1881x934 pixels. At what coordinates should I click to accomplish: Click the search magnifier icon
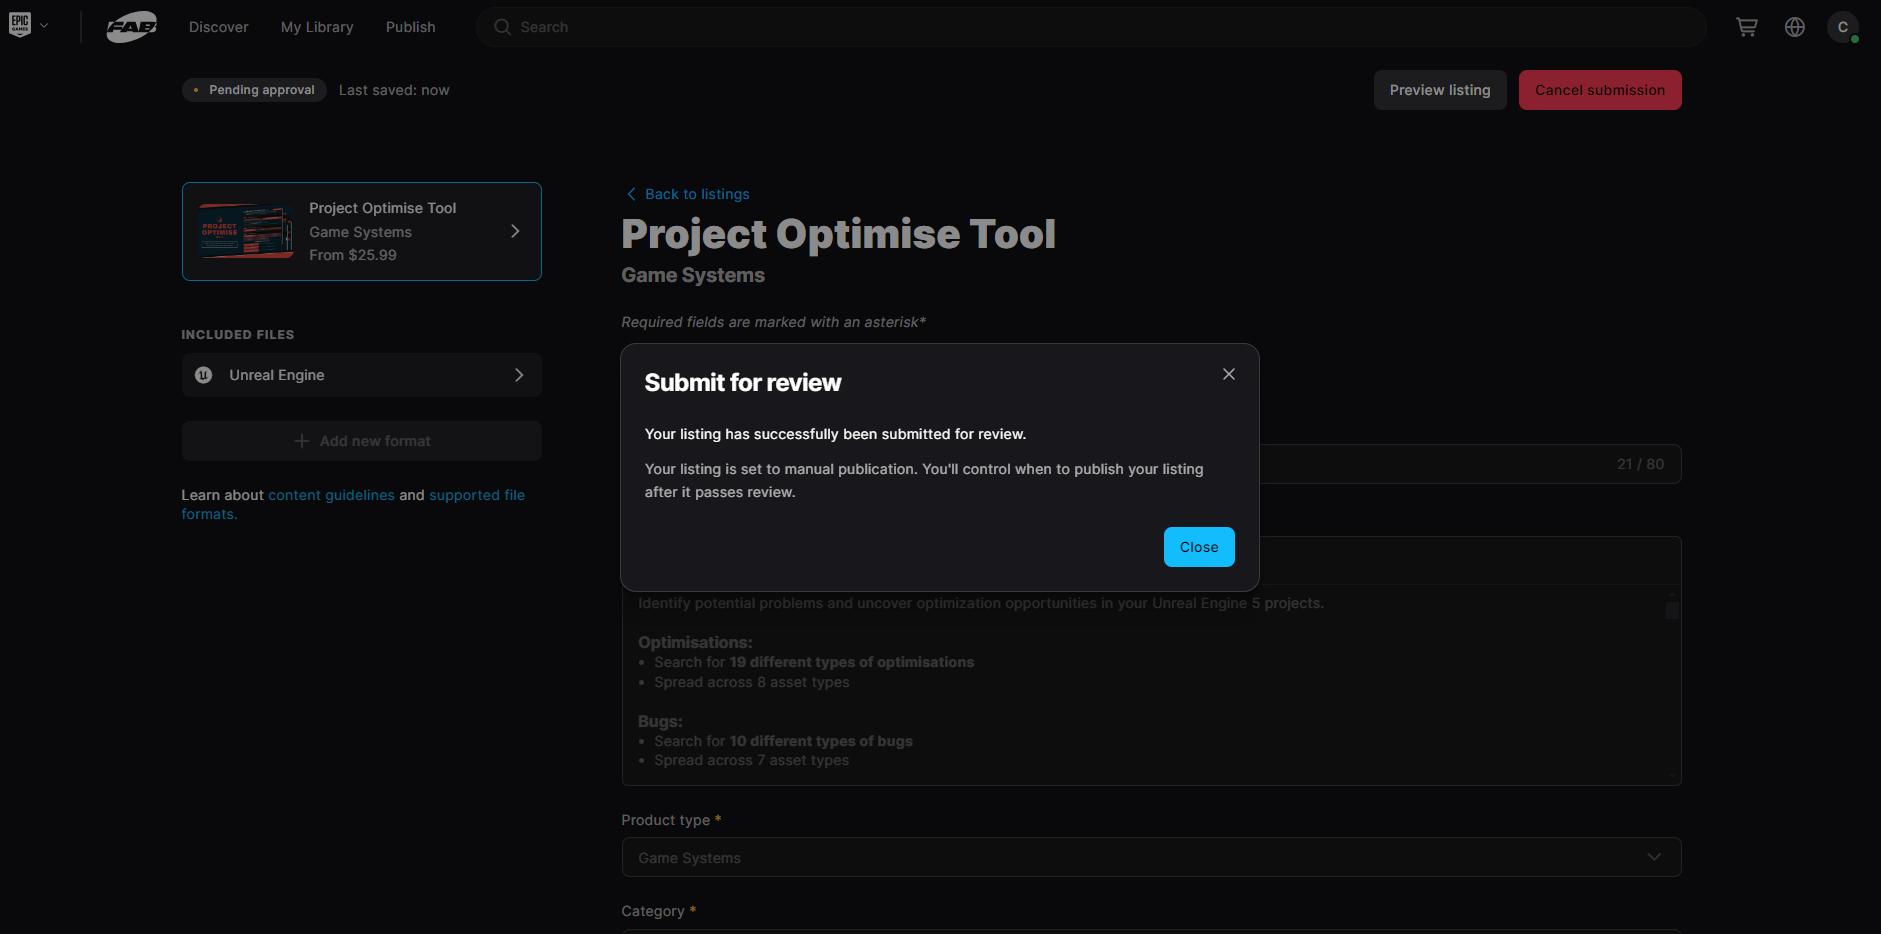point(502,27)
